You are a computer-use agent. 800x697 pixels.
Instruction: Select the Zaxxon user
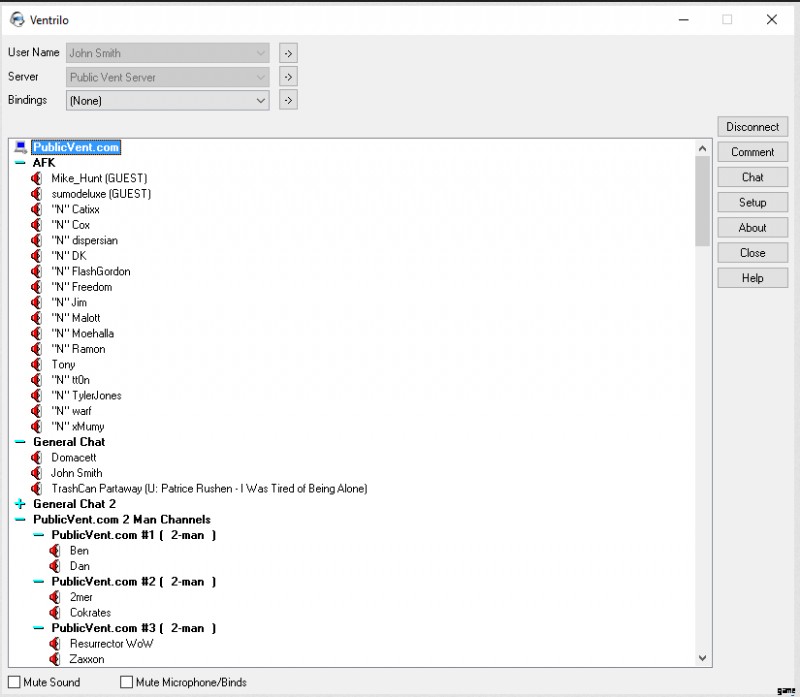pos(87,659)
